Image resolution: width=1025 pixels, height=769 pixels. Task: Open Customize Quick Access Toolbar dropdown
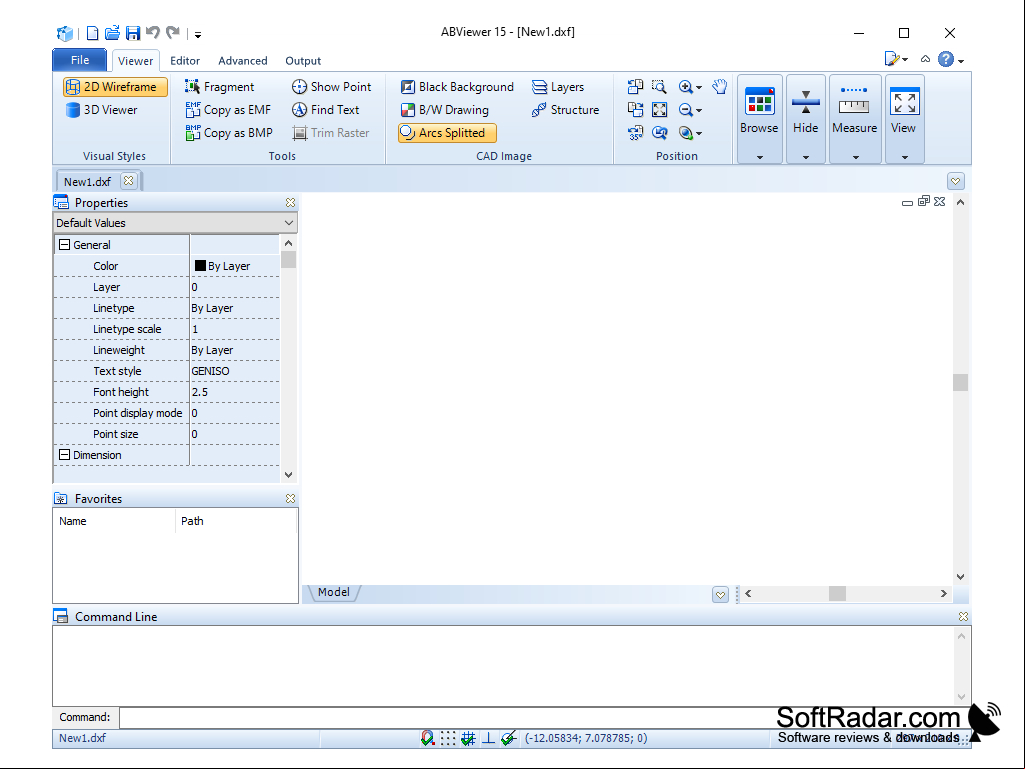coord(197,34)
